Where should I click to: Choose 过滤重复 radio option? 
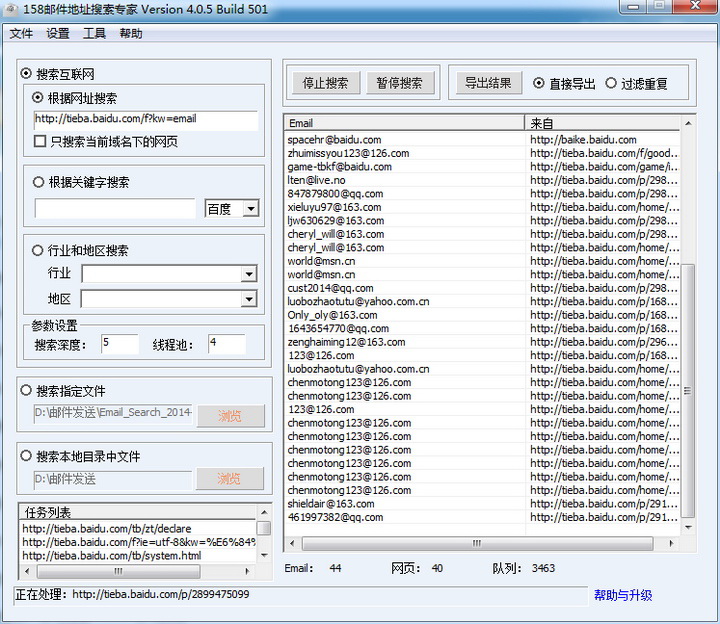(x=611, y=83)
